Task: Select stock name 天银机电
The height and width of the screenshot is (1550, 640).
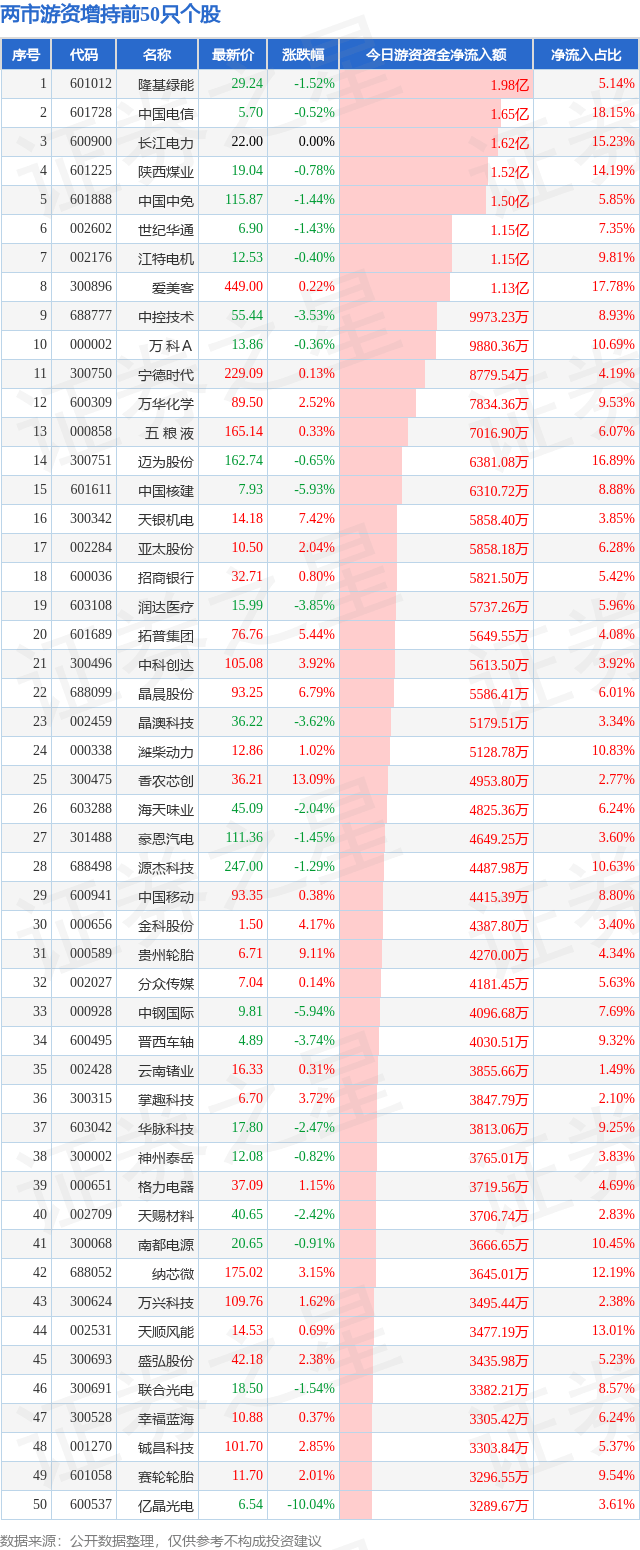Action: tap(166, 519)
